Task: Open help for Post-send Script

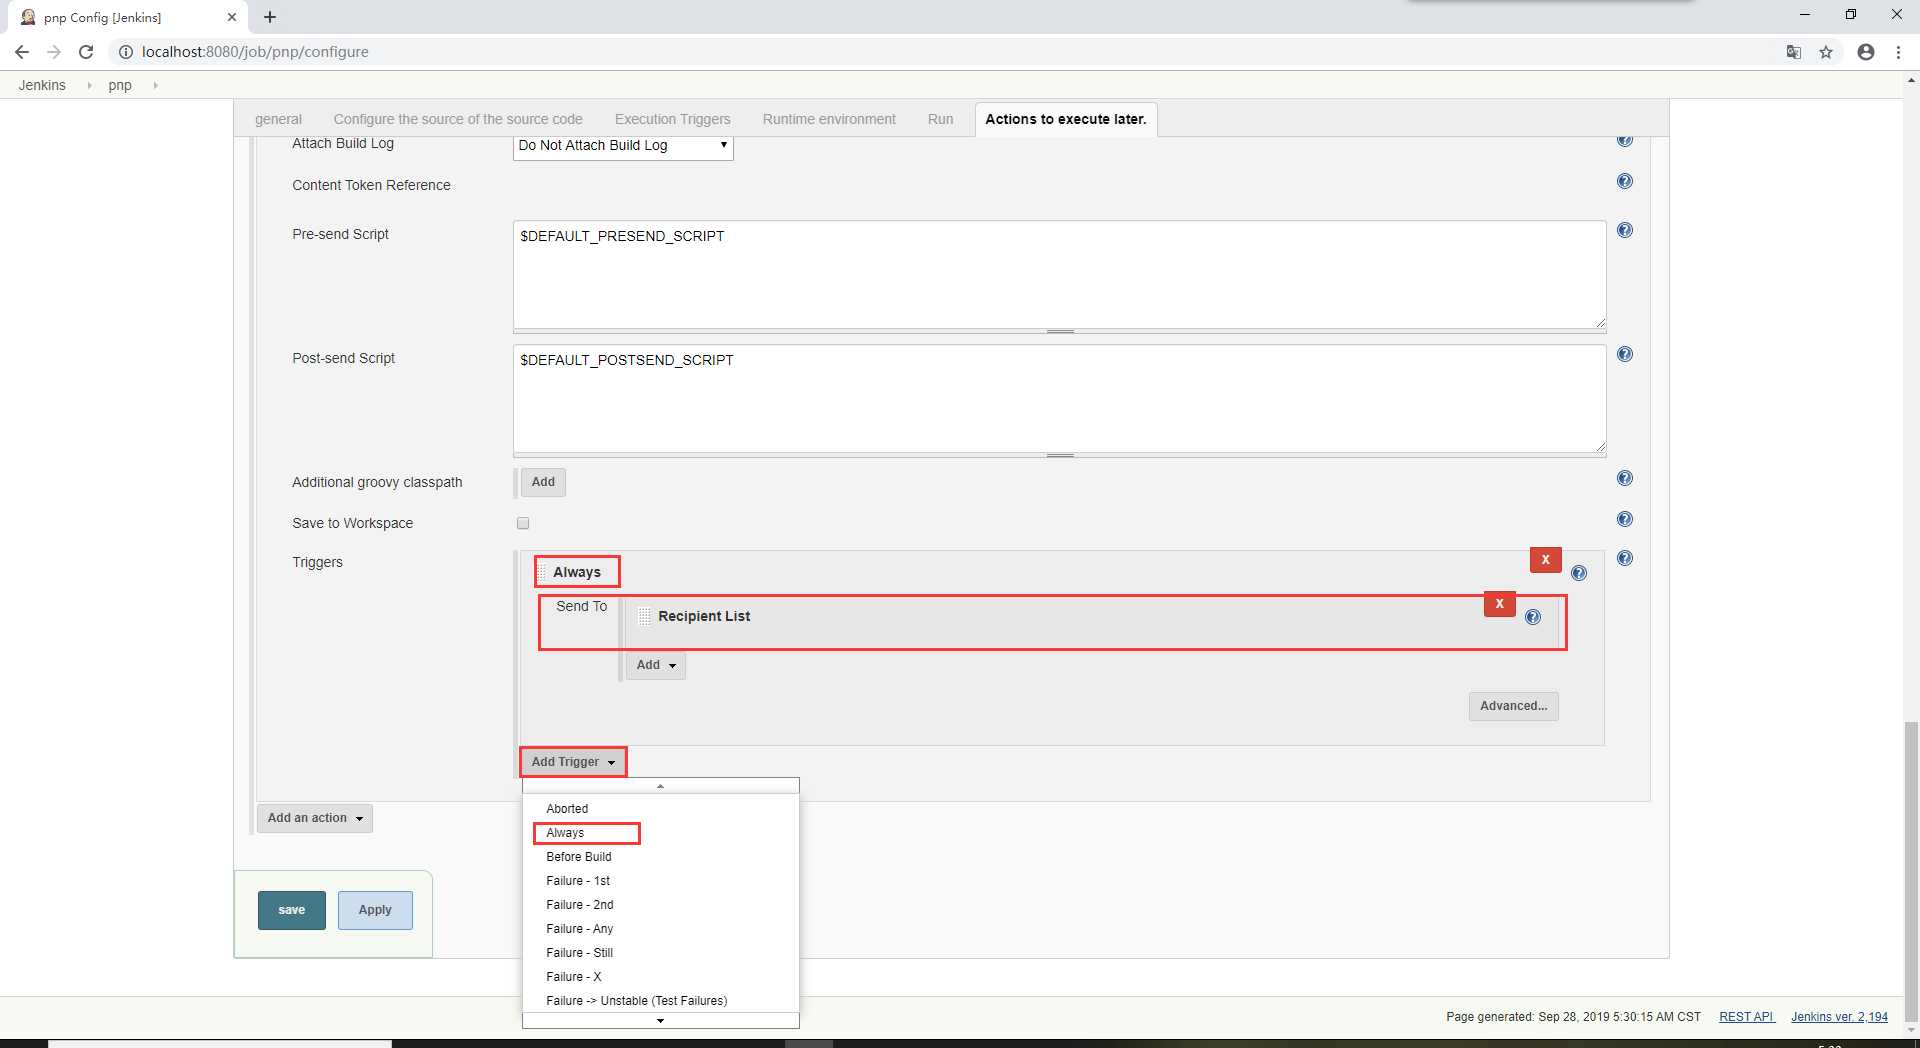Action: click(1625, 354)
